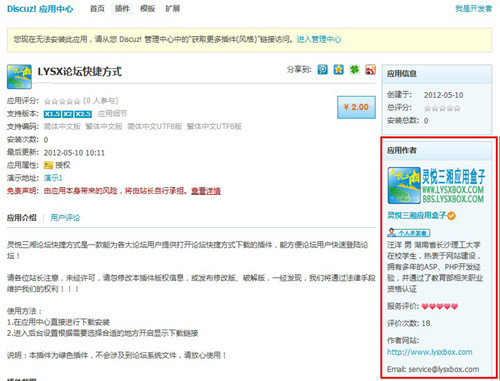
Task: Click the 个人开发者 badge icon
Action: [409, 232]
